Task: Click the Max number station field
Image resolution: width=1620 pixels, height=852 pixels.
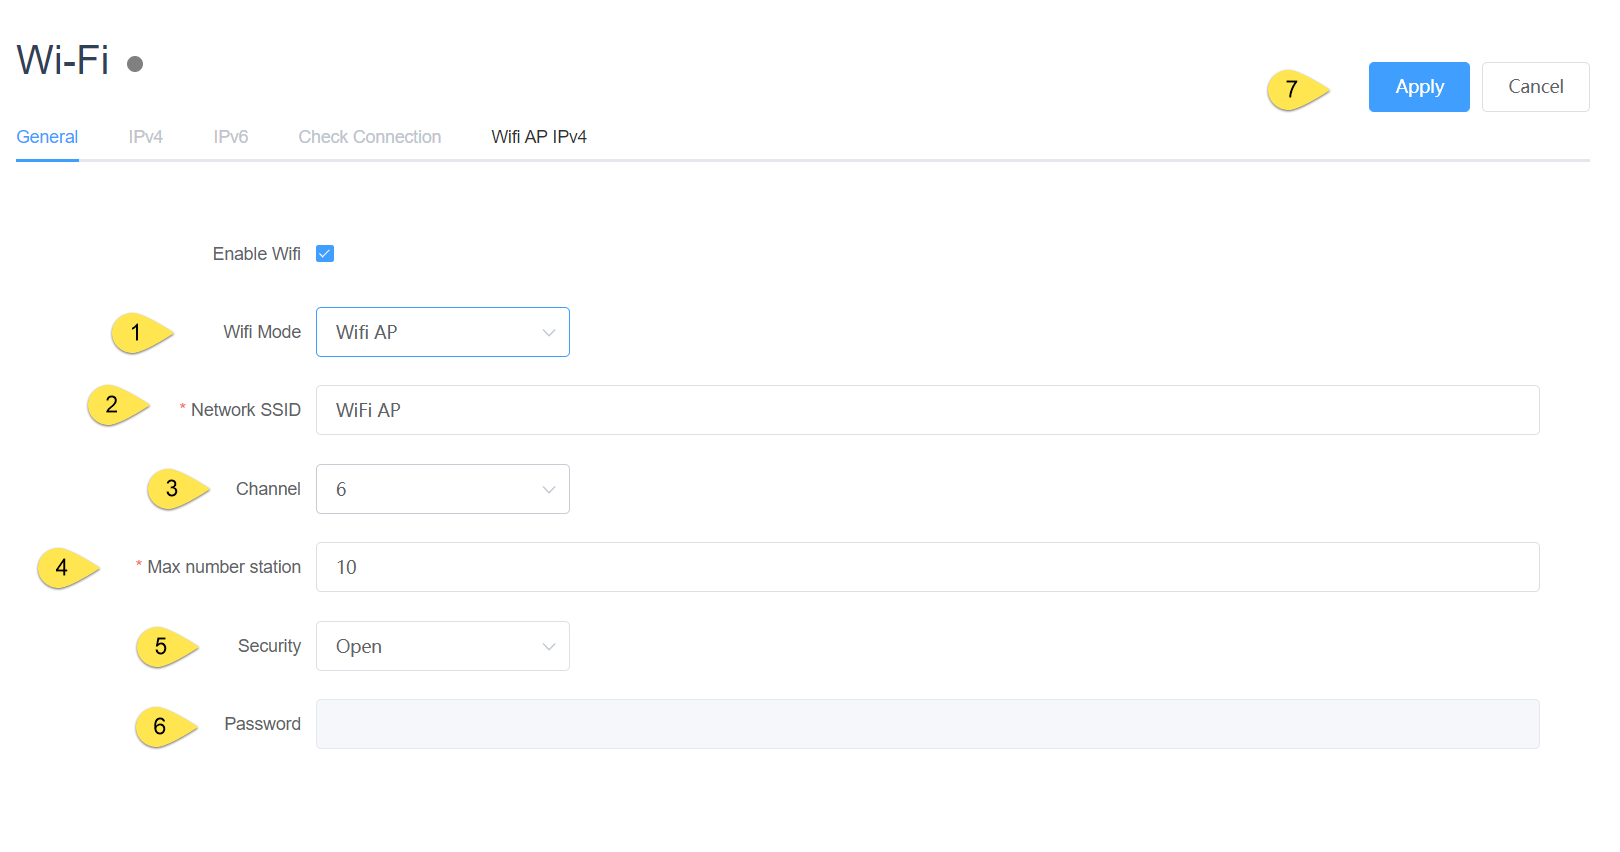Action: (x=926, y=567)
